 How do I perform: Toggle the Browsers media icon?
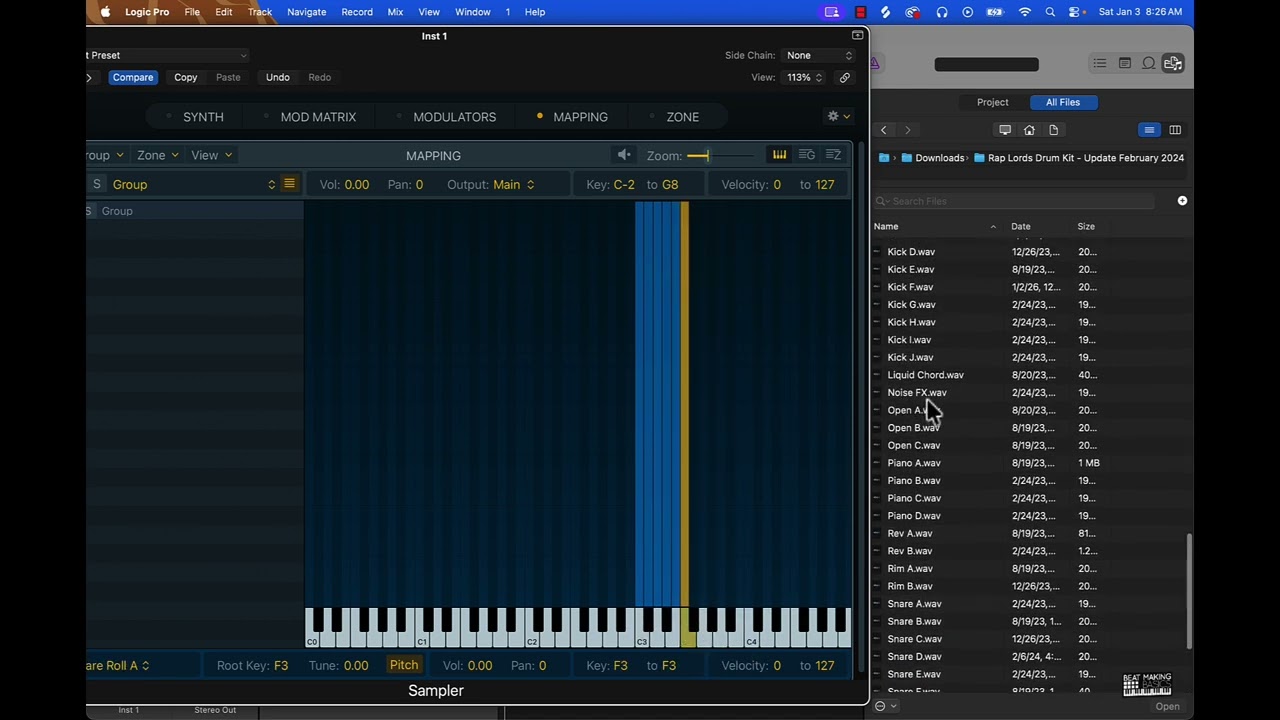tap(1173, 63)
